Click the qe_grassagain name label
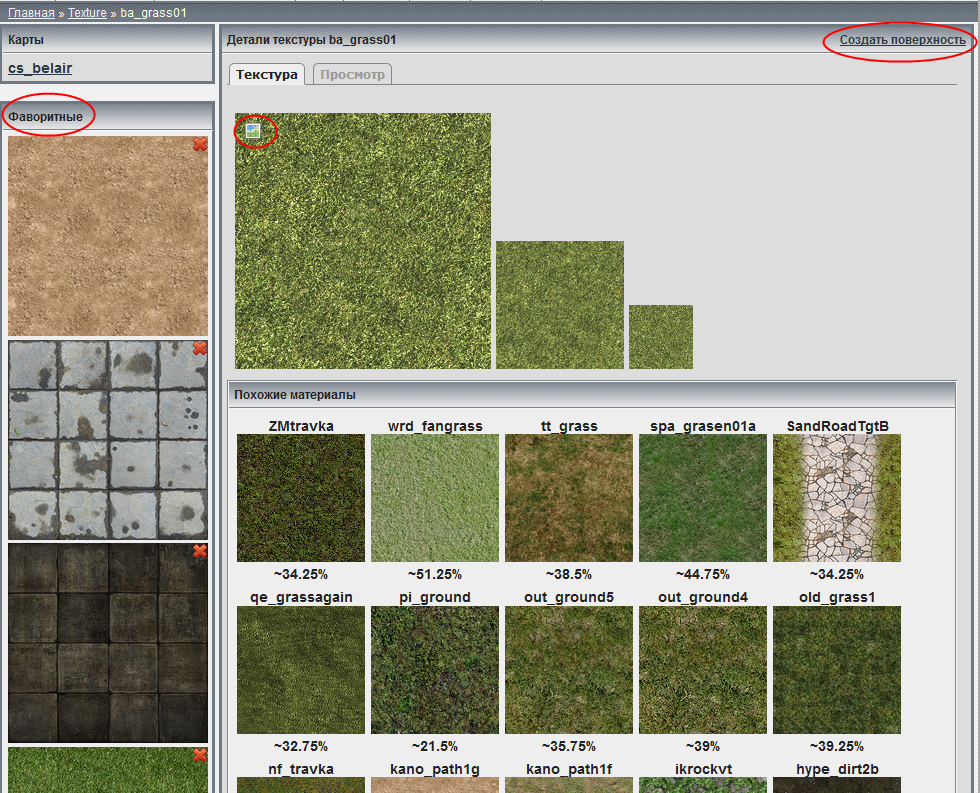980x793 pixels. [x=301, y=597]
